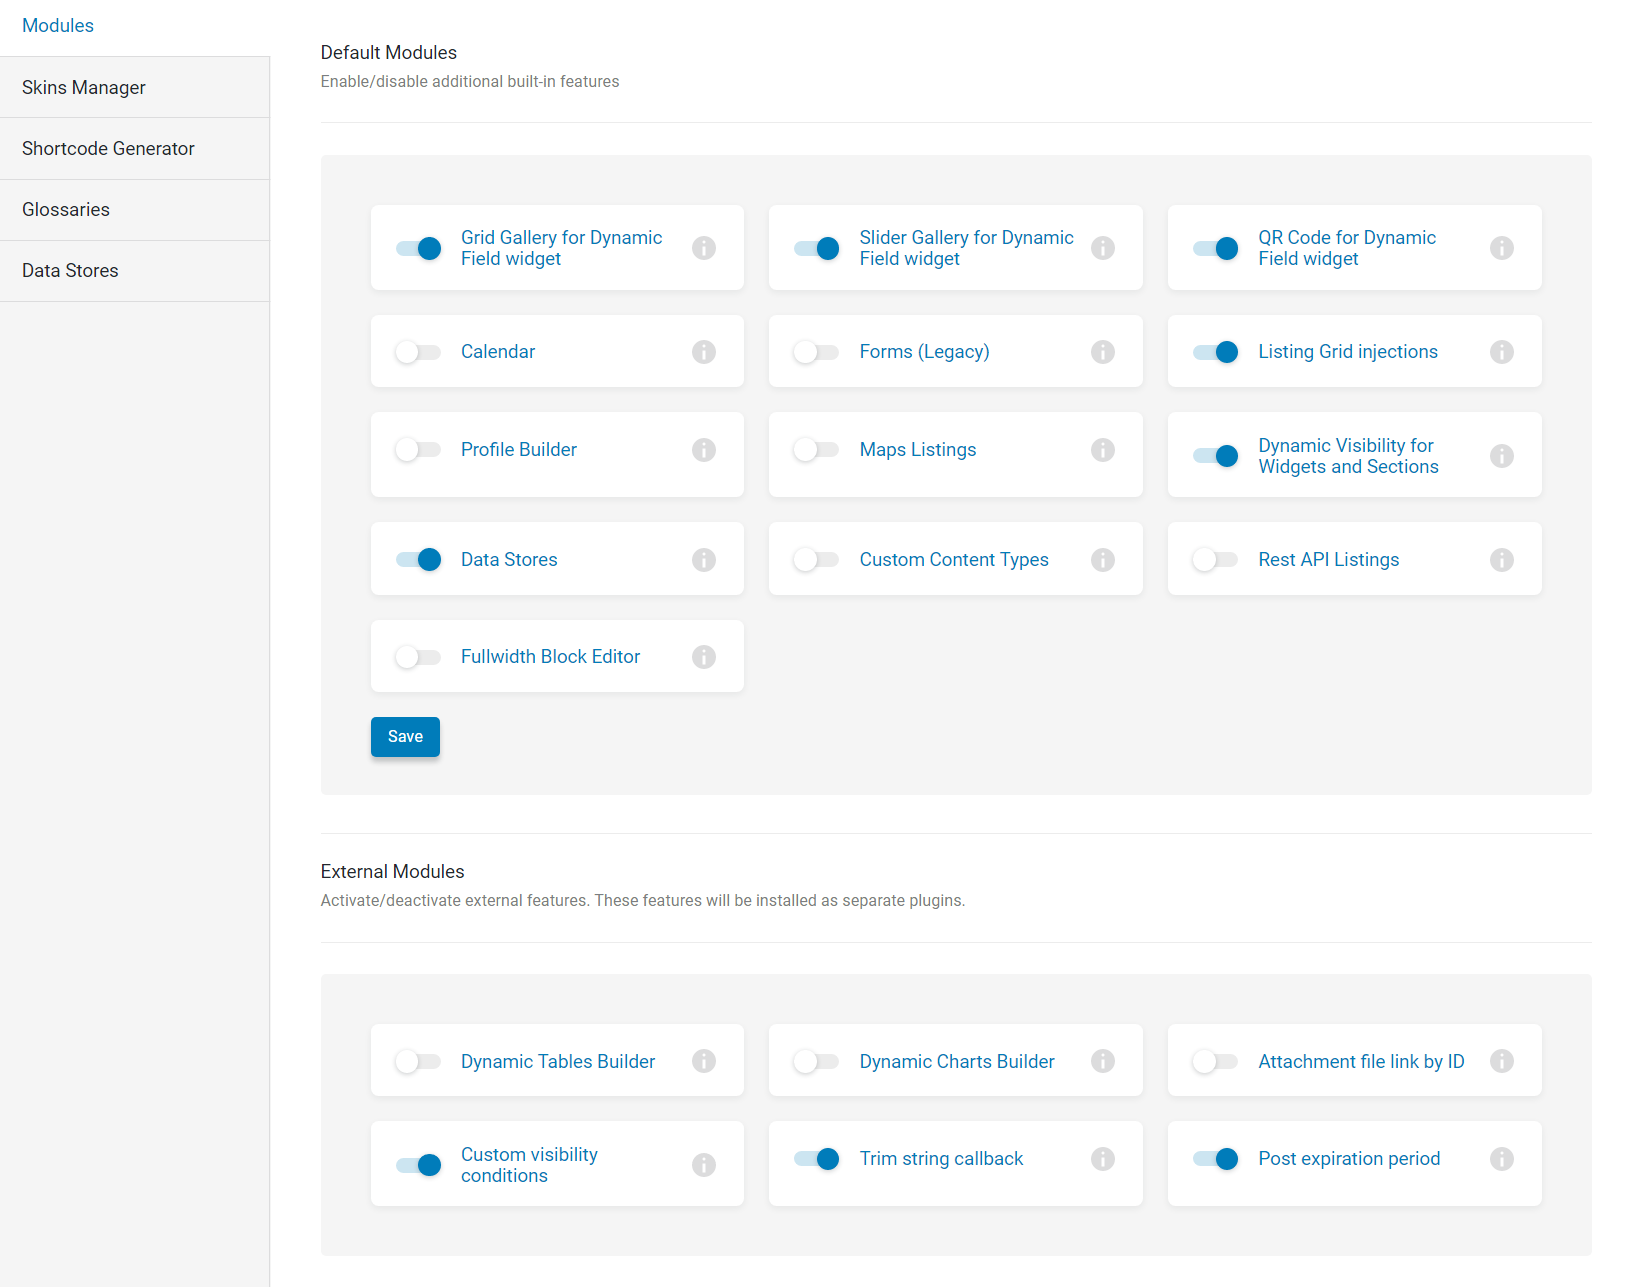Enable Dynamic Charts Builder

click(x=816, y=1061)
